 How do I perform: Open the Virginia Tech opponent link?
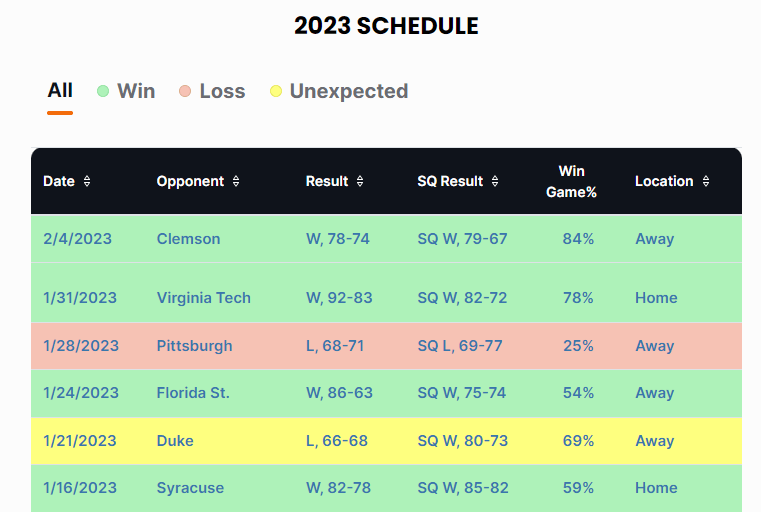click(203, 298)
